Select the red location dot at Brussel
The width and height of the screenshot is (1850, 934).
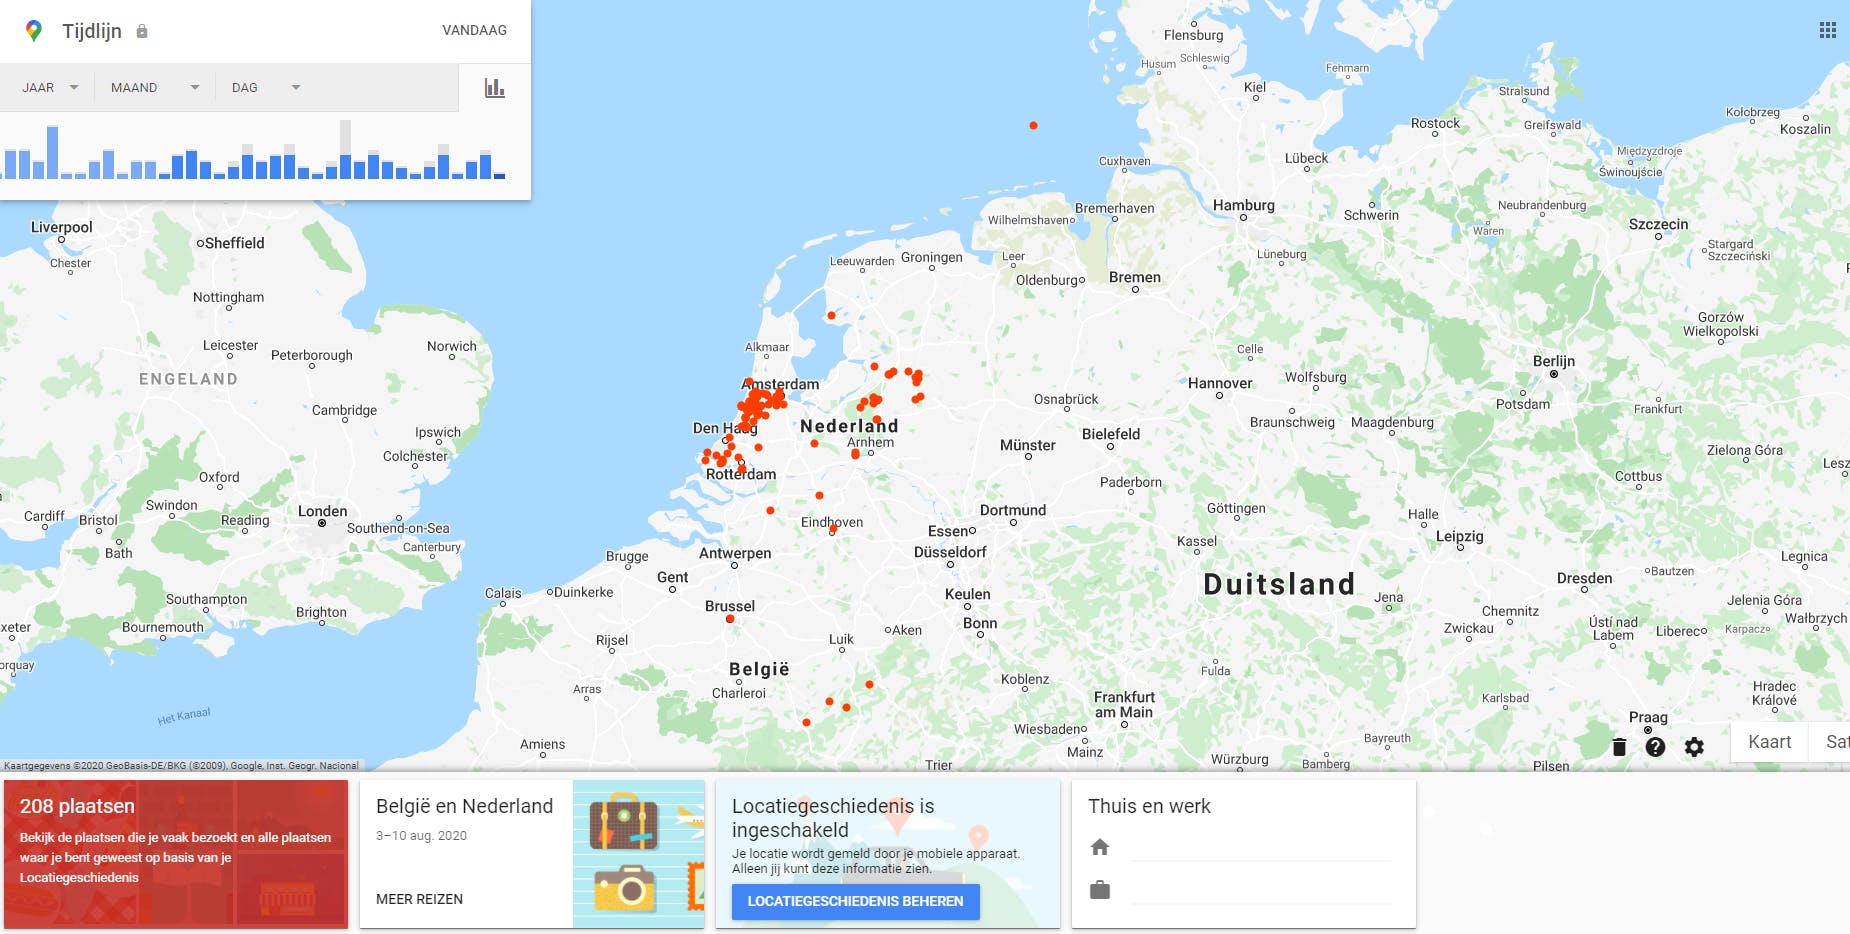(730, 619)
